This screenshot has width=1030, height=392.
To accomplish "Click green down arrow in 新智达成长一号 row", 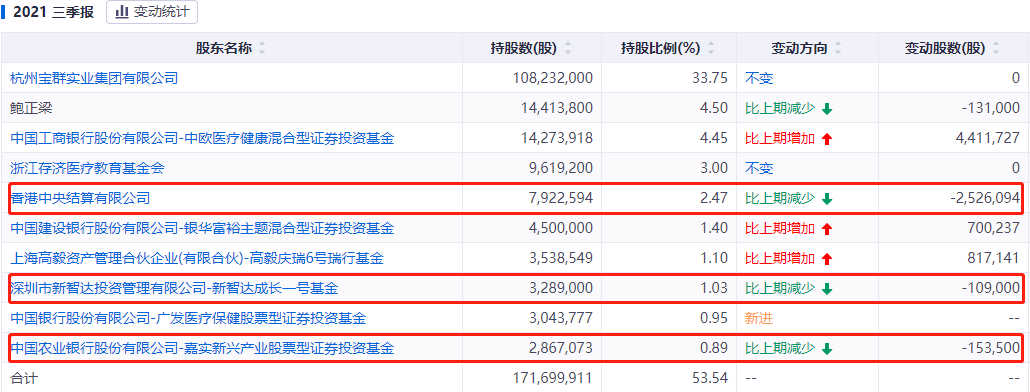I will pyautogui.click(x=827, y=288).
